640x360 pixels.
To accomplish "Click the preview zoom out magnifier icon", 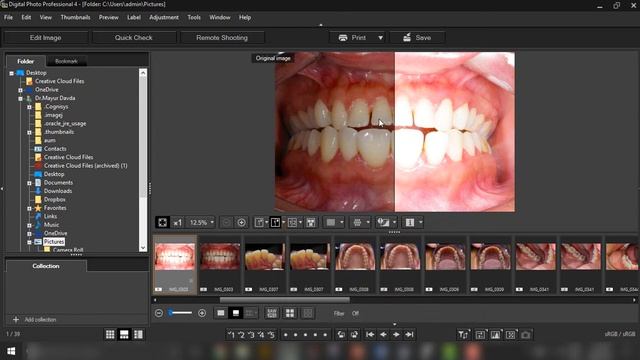I will (x=227, y=222).
